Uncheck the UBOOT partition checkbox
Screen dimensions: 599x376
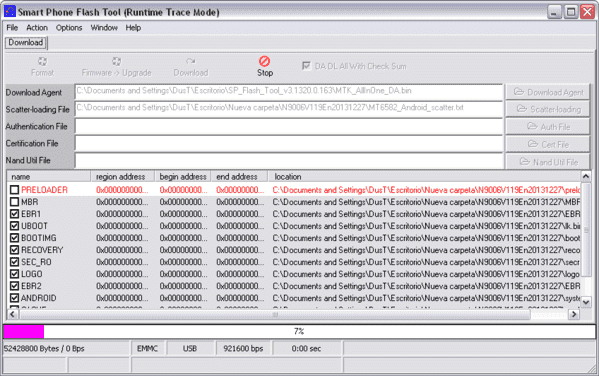coord(14,226)
